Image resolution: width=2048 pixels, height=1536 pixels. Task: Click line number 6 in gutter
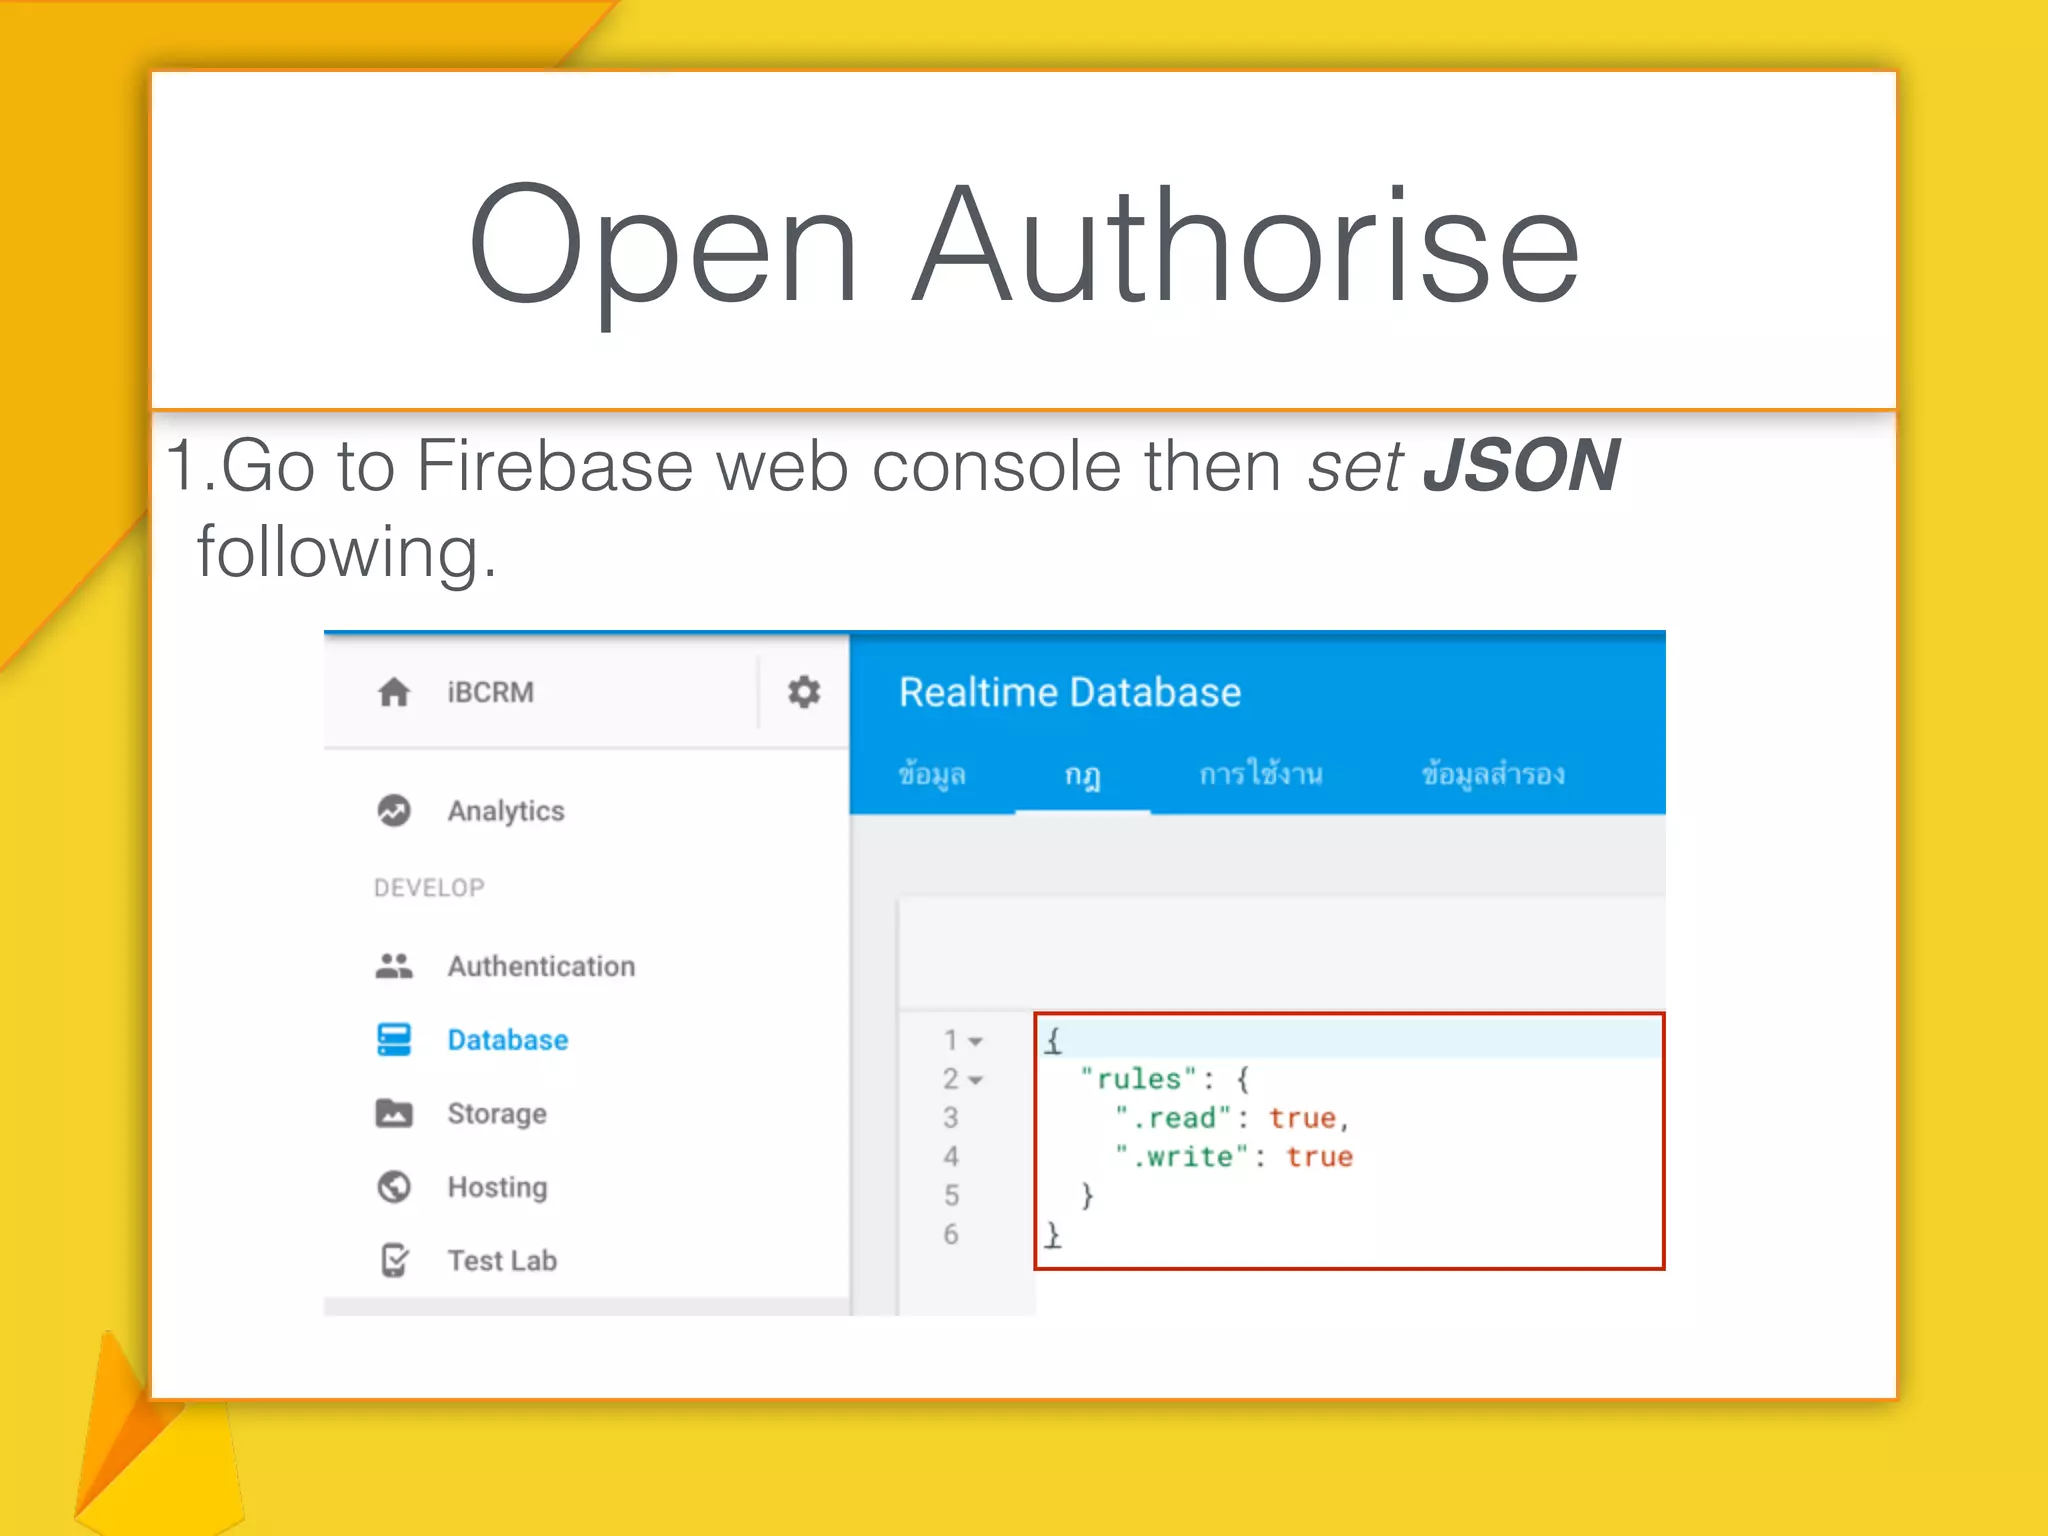[951, 1235]
